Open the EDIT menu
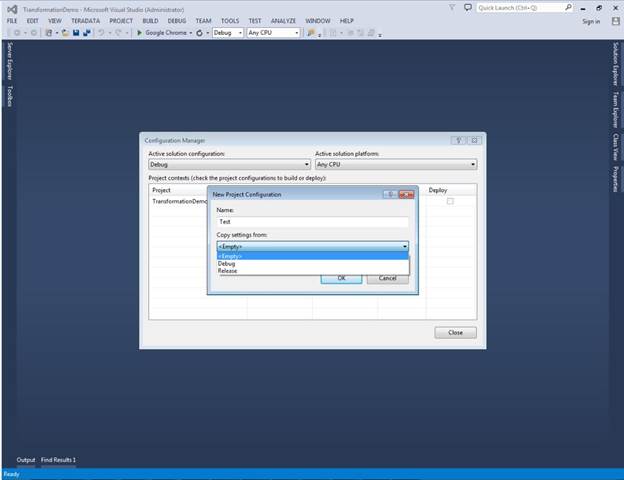Image resolution: width=624 pixels, height=480 pixels. pyautogui.click(x=33, y=21)
